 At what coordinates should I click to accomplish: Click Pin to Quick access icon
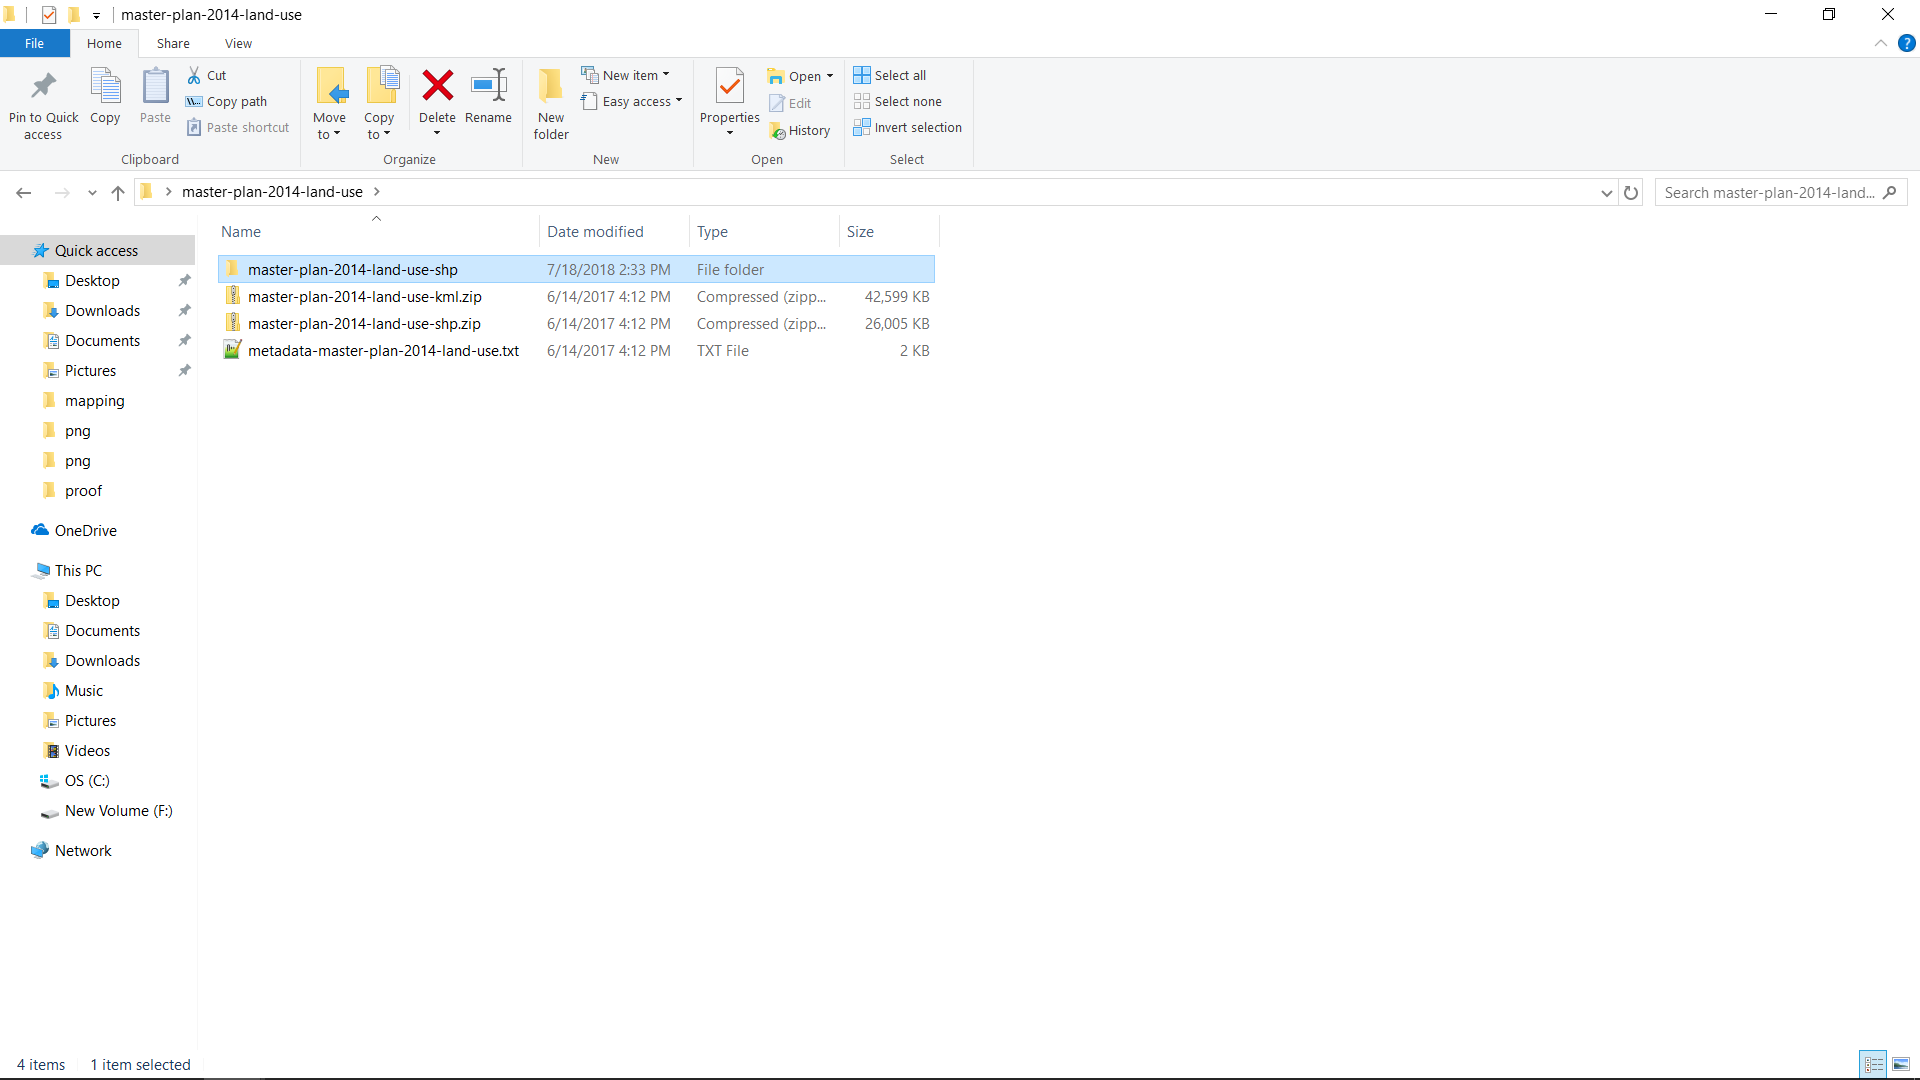(x=43, y=87)
